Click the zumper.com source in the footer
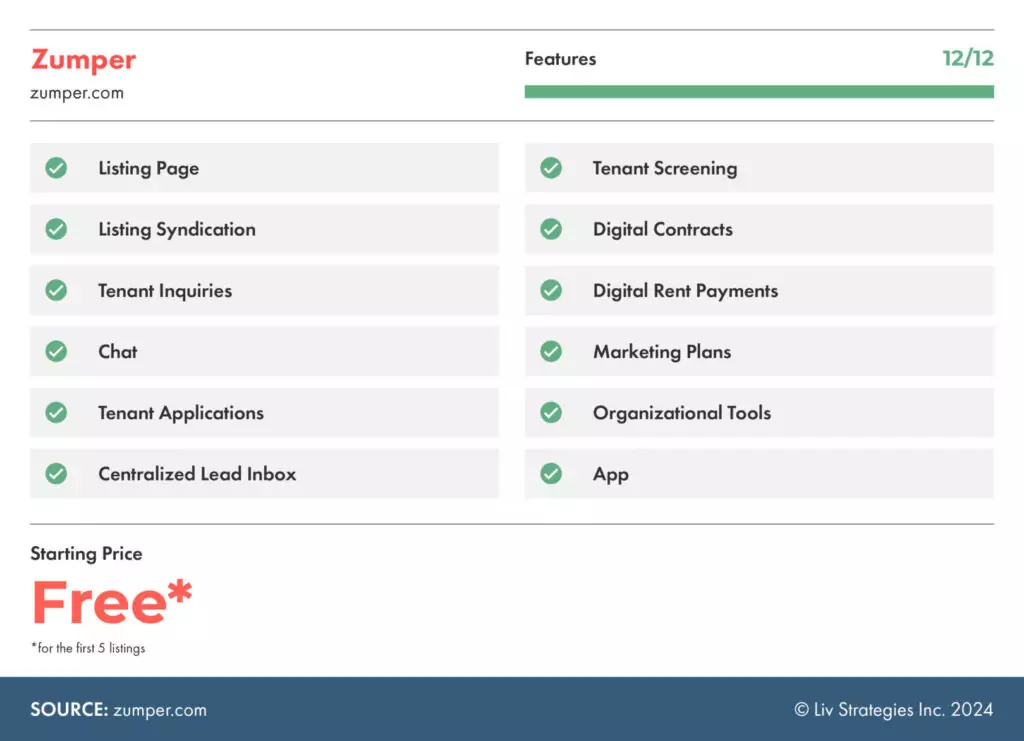The height and width of the screenshot is (741, 1024). [160, 710]
